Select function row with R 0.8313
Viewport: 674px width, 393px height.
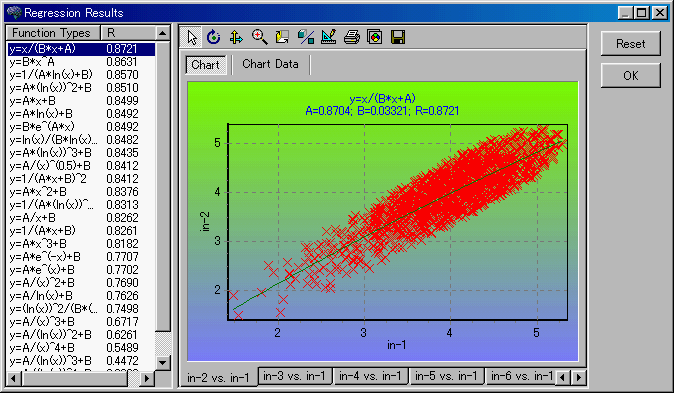pos(81,205)
